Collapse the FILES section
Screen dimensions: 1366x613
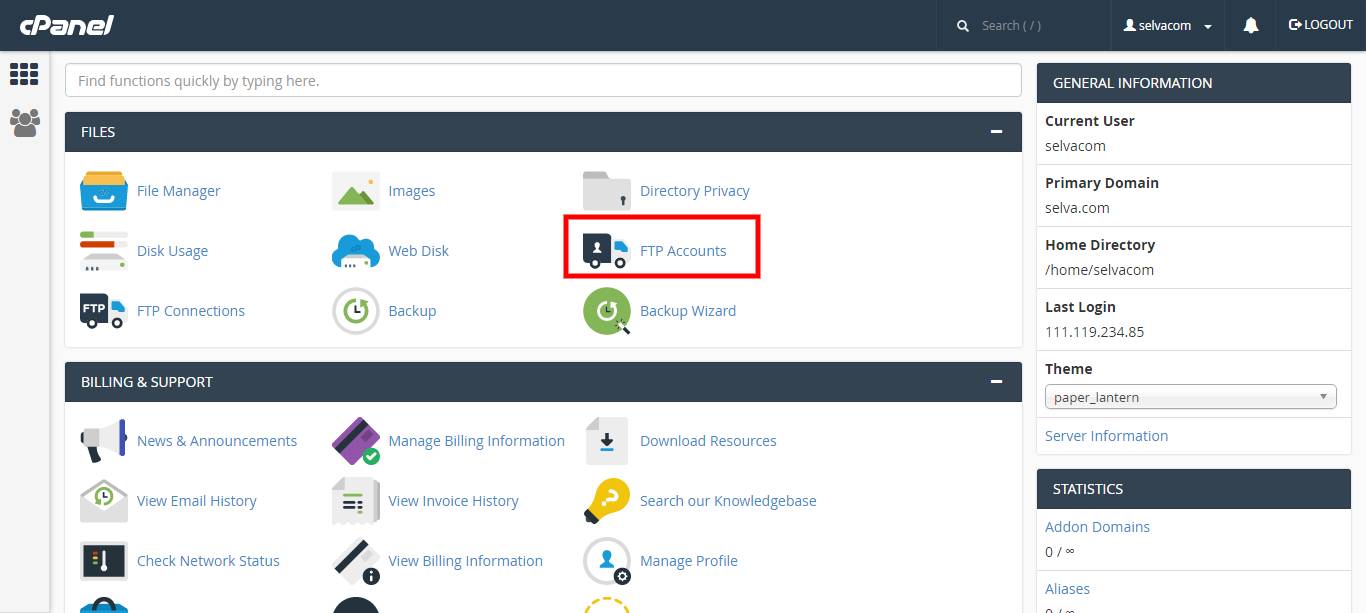996,132
